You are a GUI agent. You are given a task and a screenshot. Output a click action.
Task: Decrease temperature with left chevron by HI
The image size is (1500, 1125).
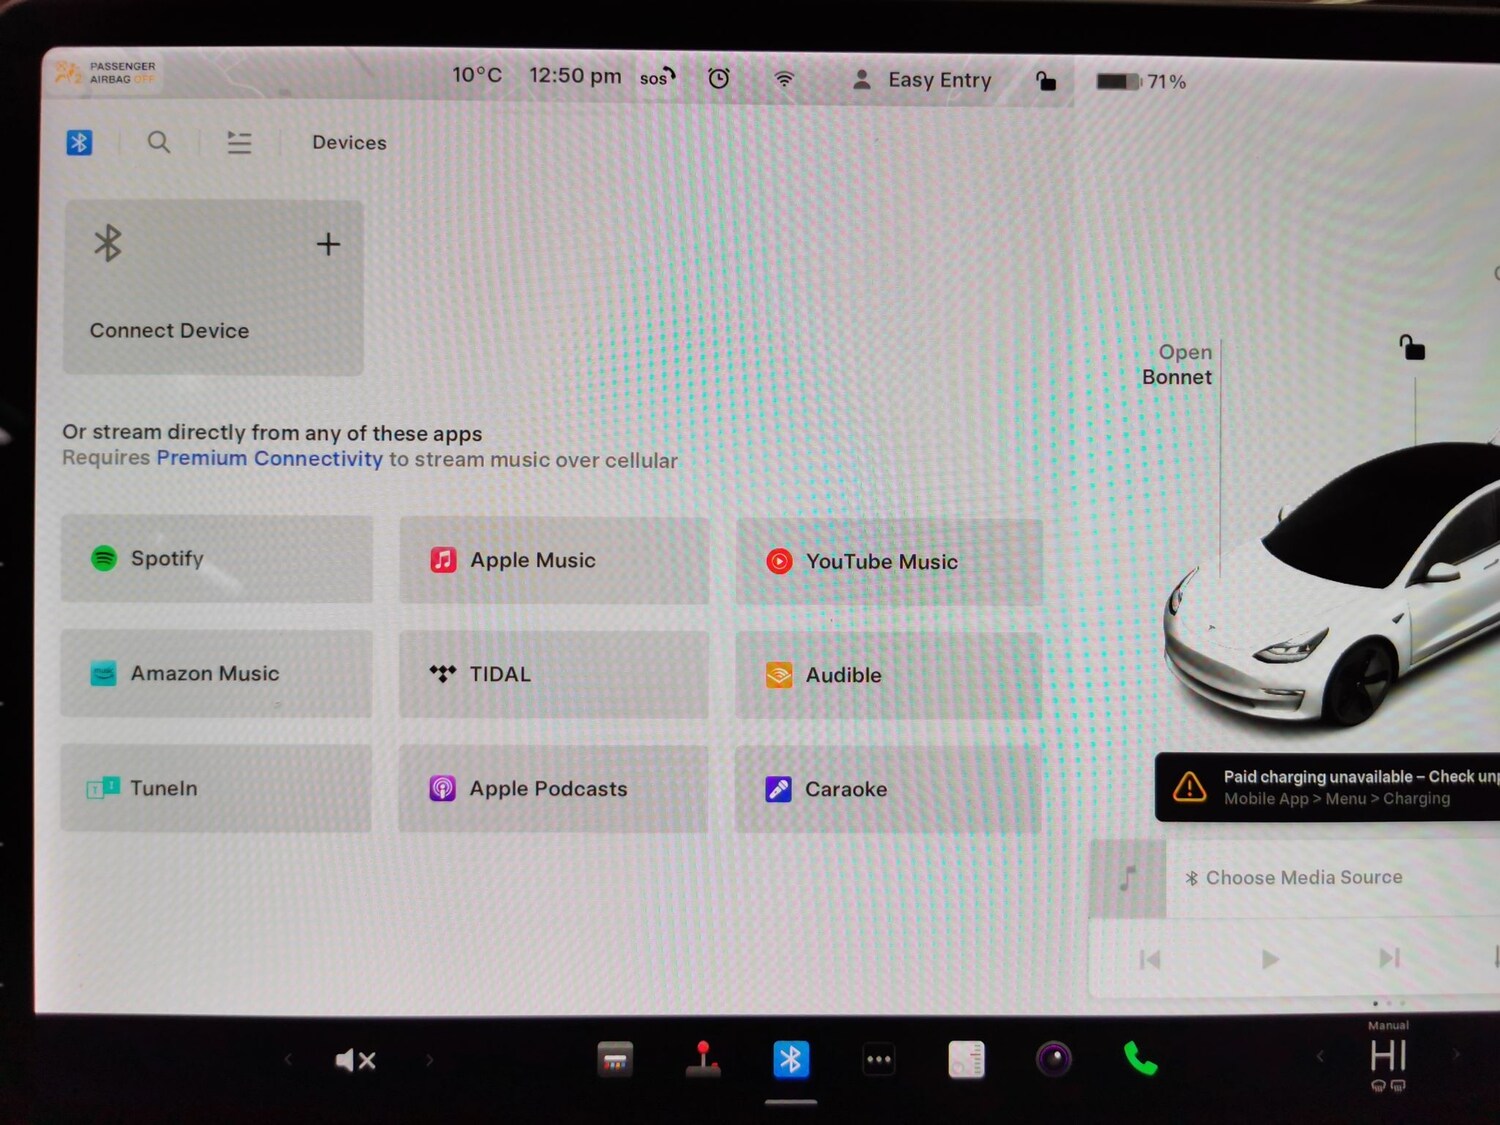click(x=1320, y=1056)
